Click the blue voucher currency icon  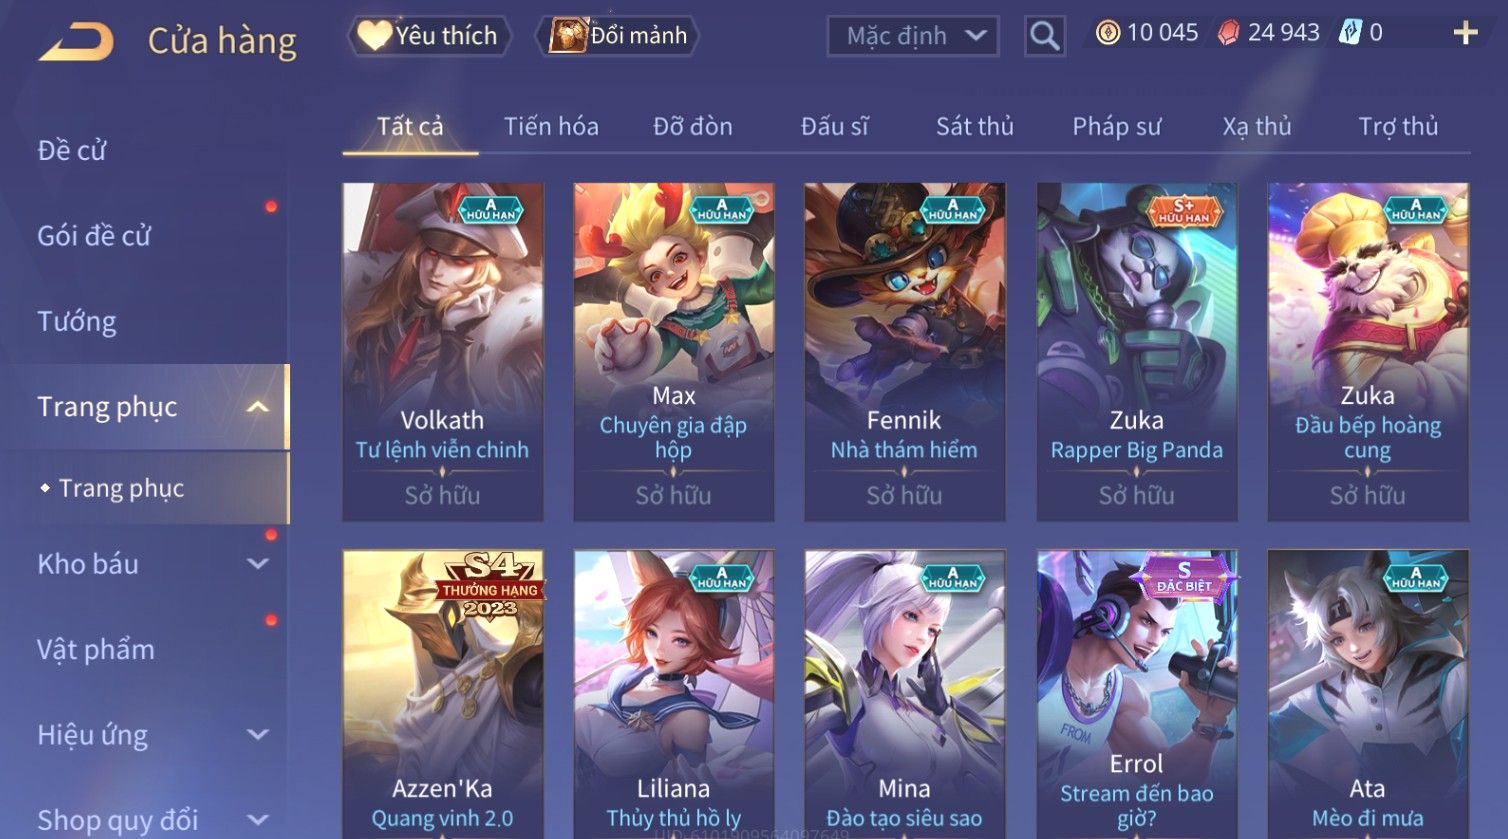coord(1350,33)
